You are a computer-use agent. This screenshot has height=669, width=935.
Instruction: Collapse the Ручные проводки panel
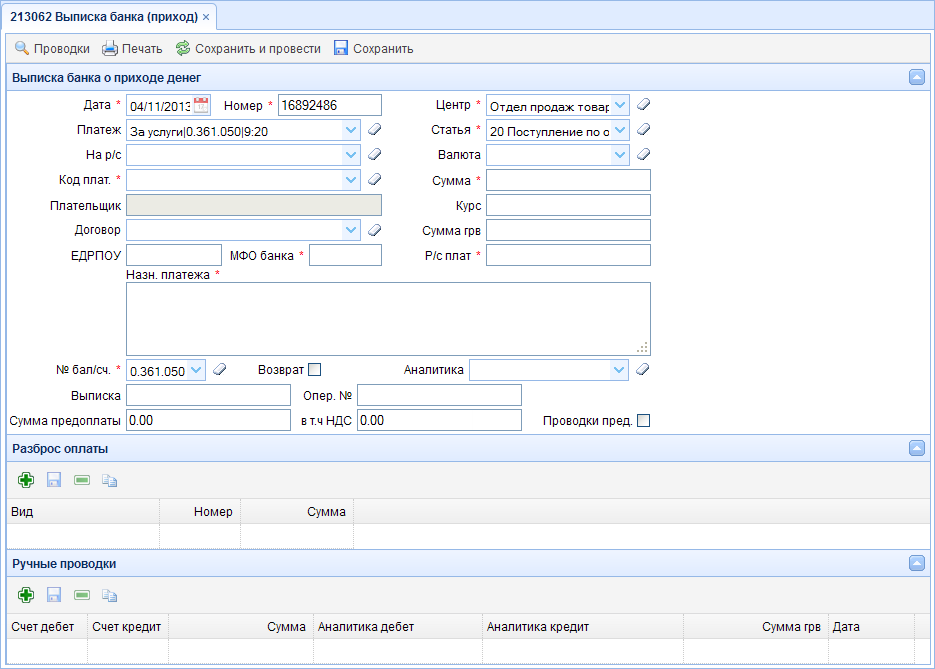(x=917, y=563)
